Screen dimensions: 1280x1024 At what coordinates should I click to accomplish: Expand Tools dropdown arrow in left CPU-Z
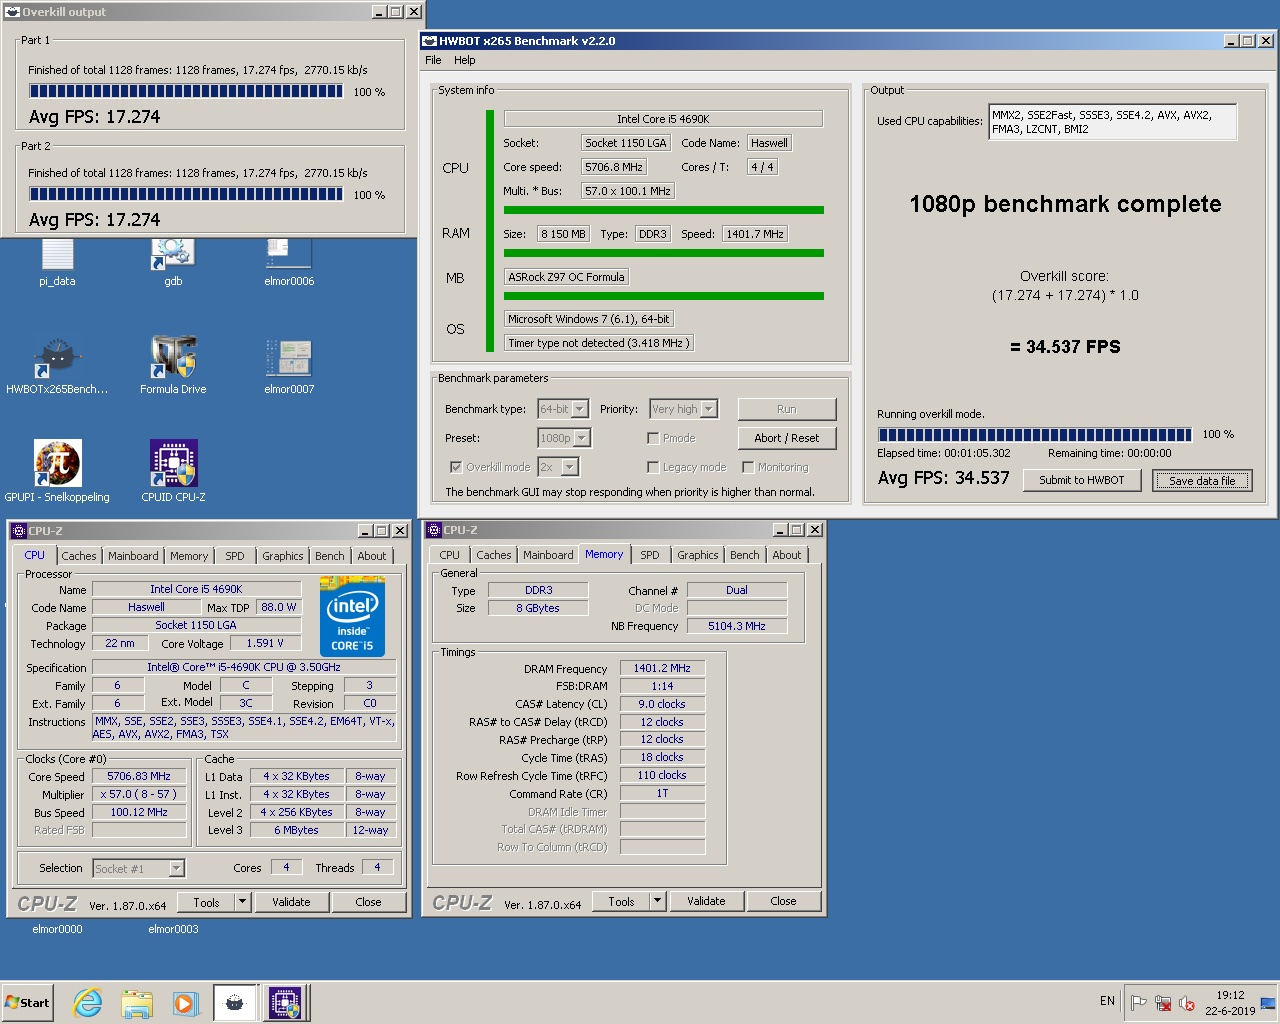pyautogui.click(x=242, y=902)
